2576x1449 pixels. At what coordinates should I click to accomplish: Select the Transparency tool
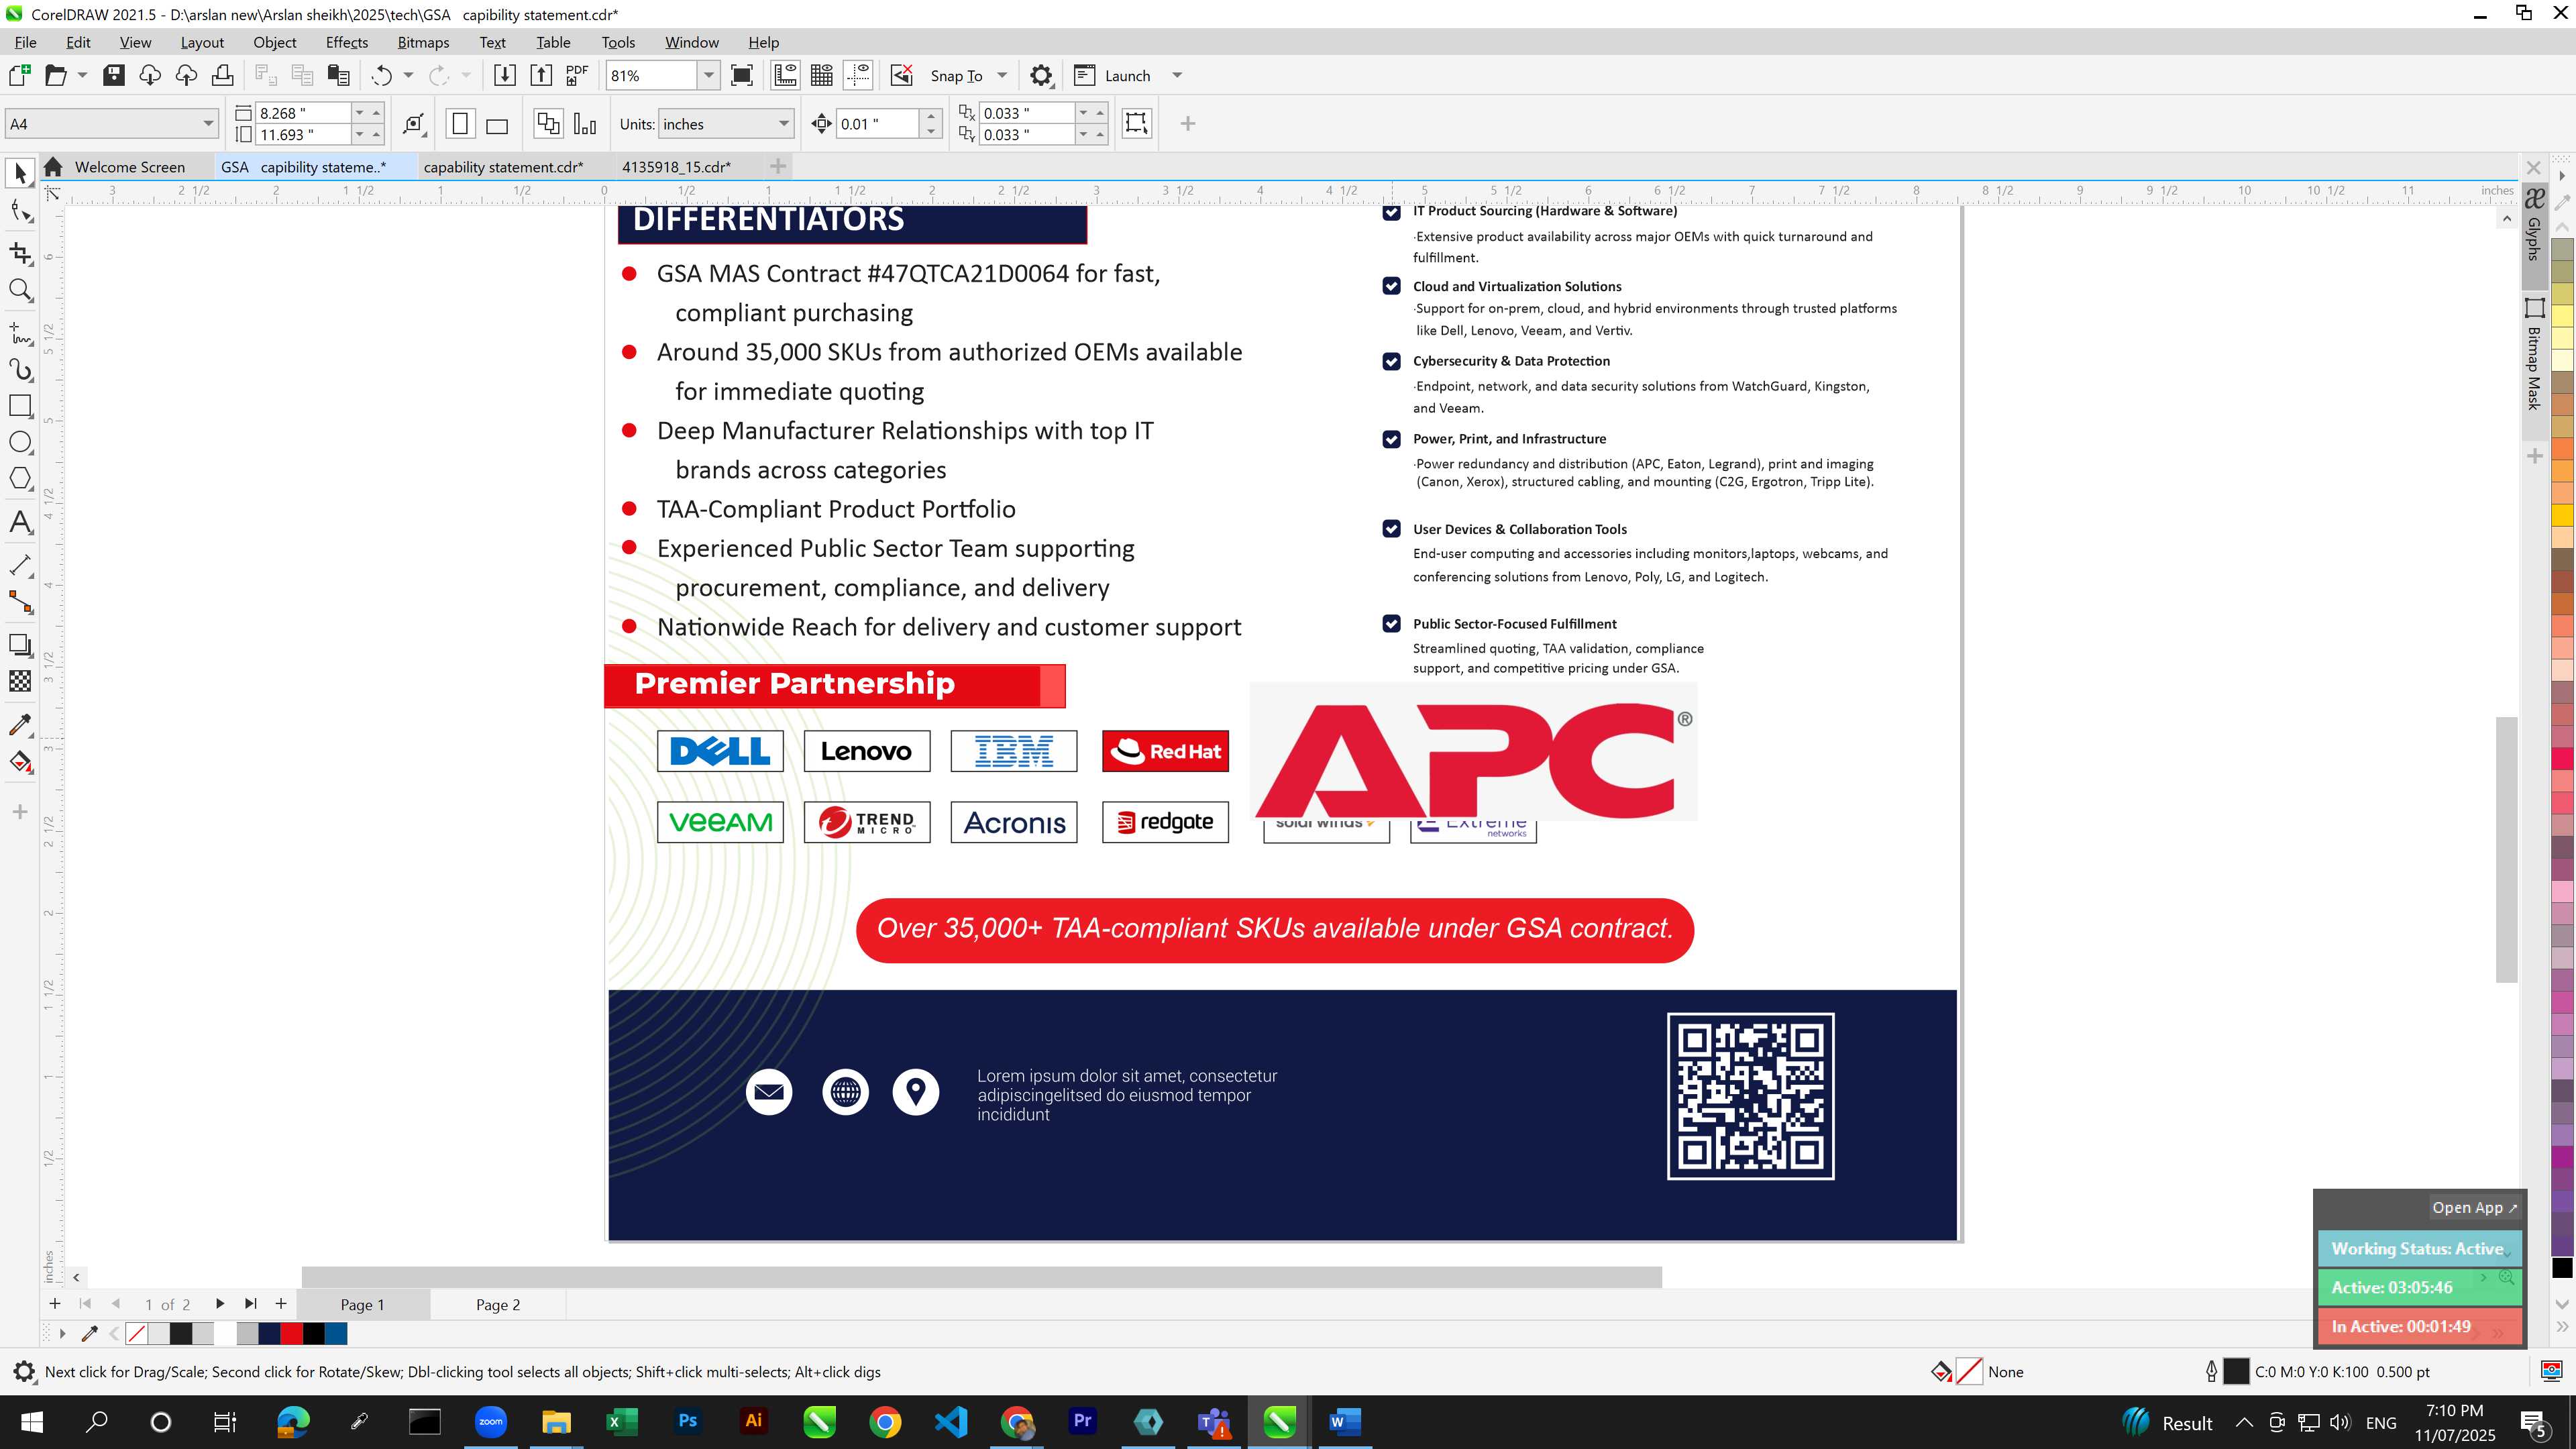click(20, 681)
